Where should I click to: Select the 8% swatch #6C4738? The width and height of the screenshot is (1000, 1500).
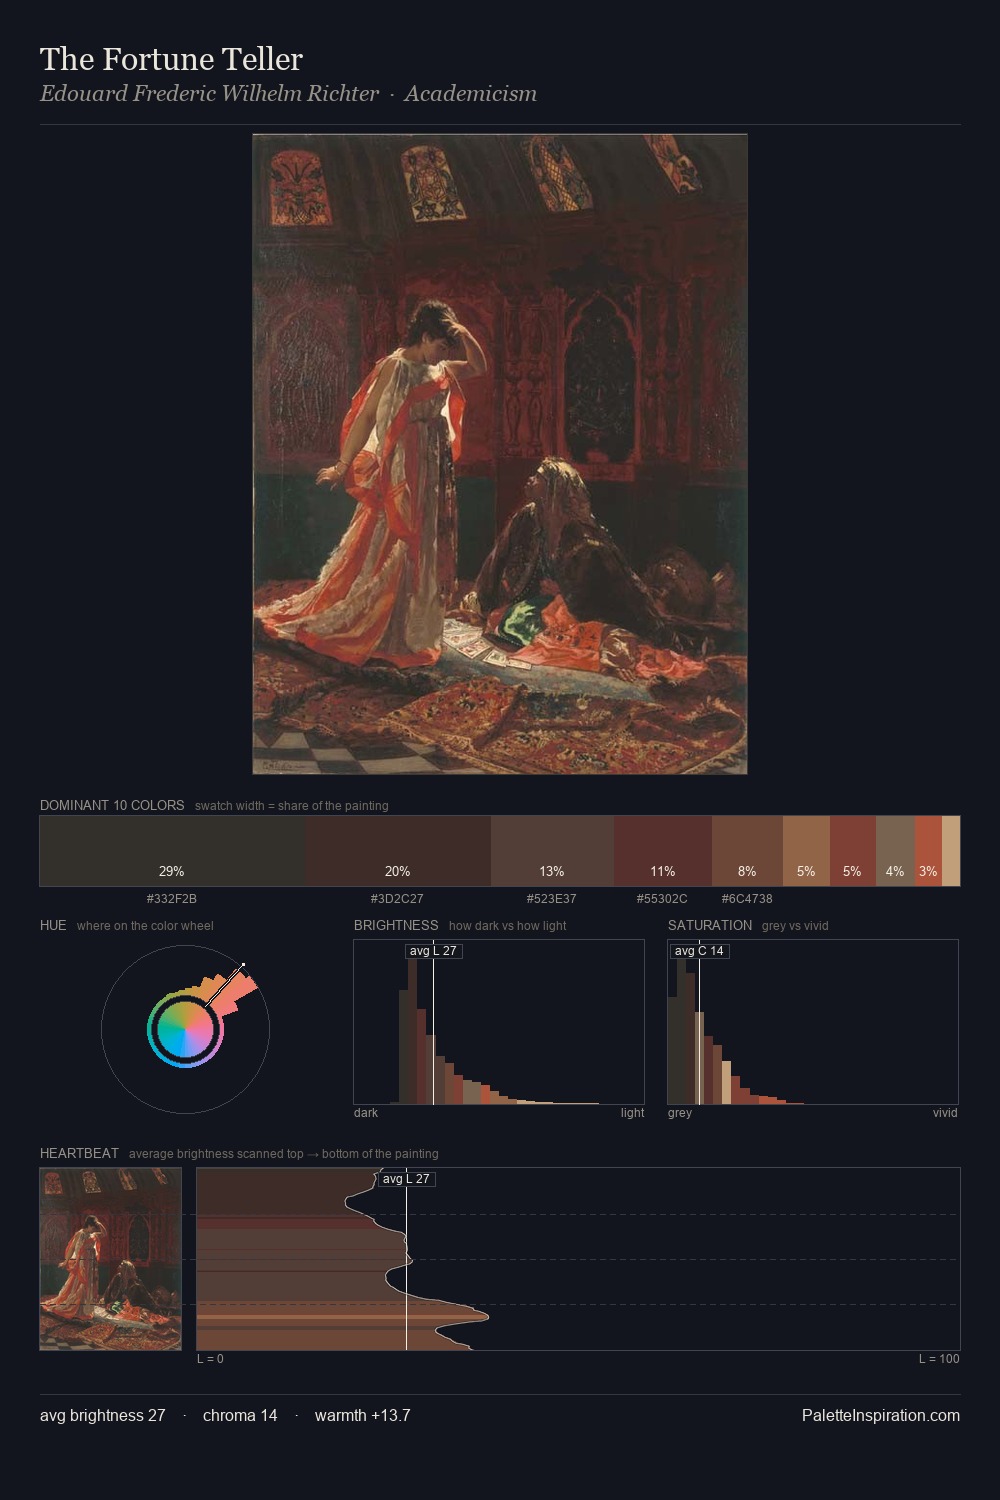747,851
